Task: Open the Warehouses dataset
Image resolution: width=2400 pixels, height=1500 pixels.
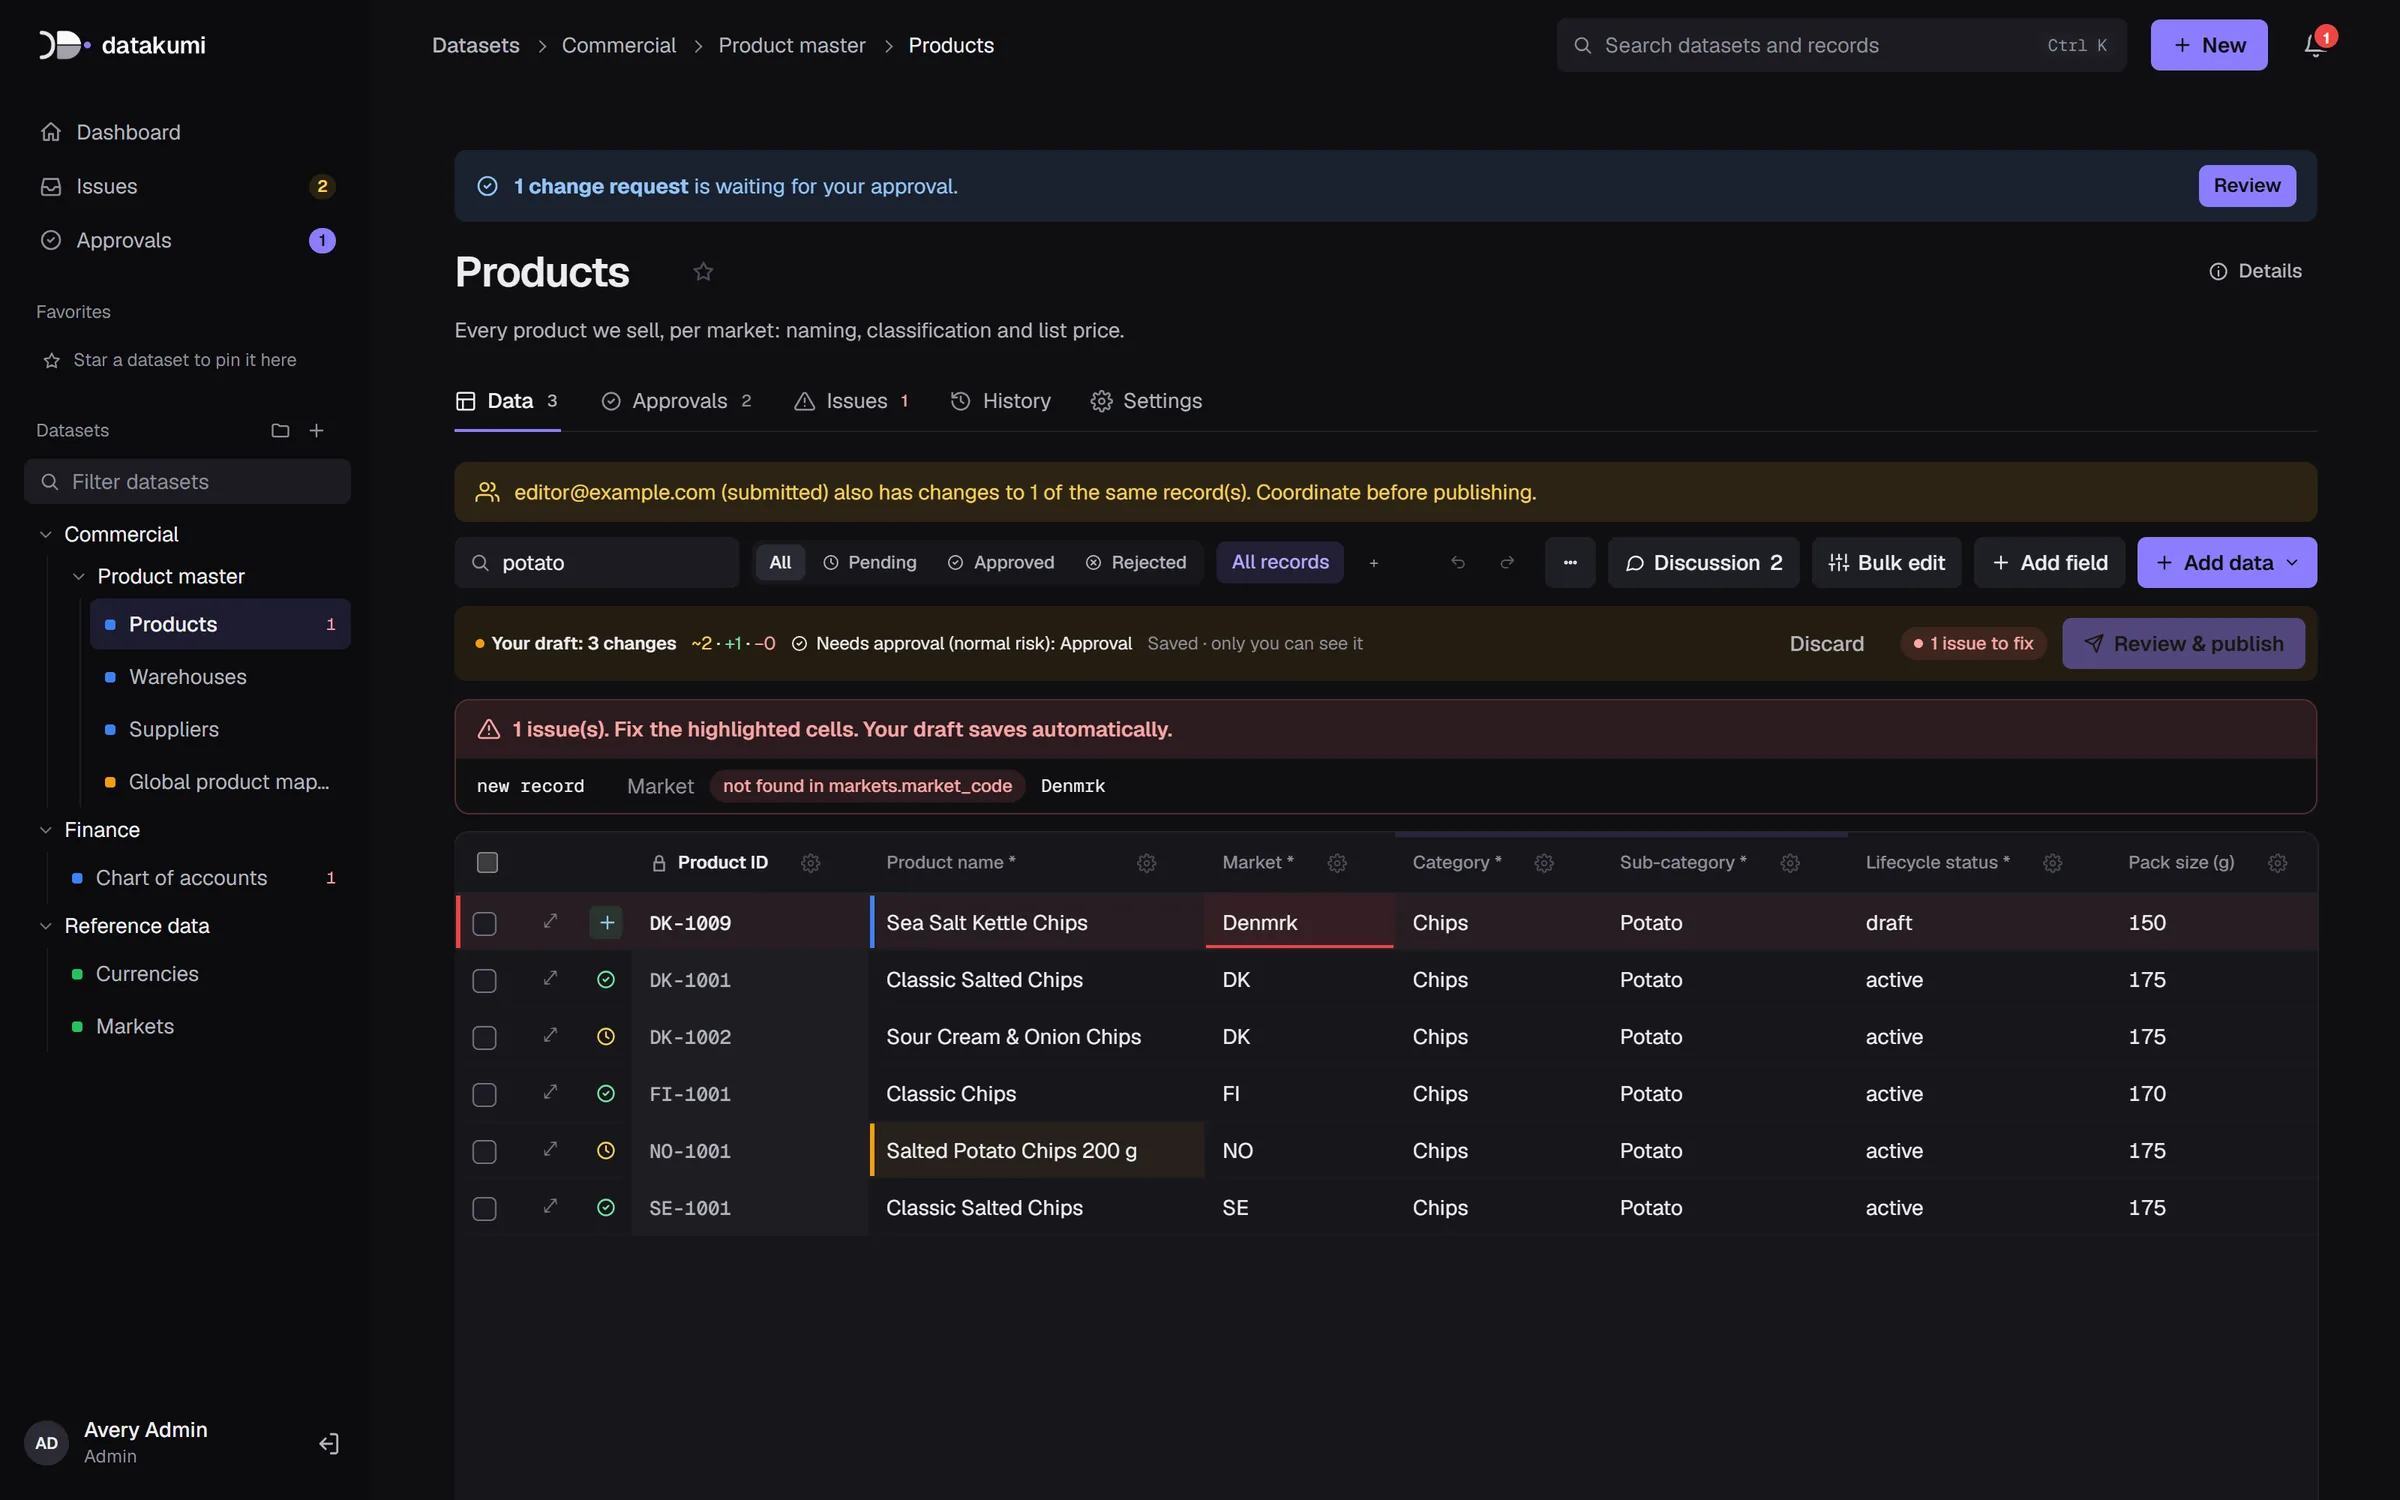Action: point(220,677)
